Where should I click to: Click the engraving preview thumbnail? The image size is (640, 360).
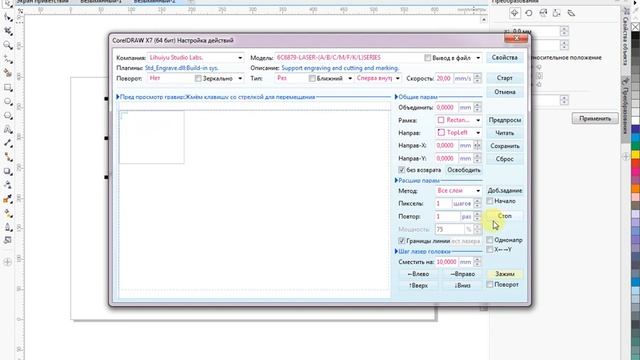pyautogui.click(x=151, y=137)
